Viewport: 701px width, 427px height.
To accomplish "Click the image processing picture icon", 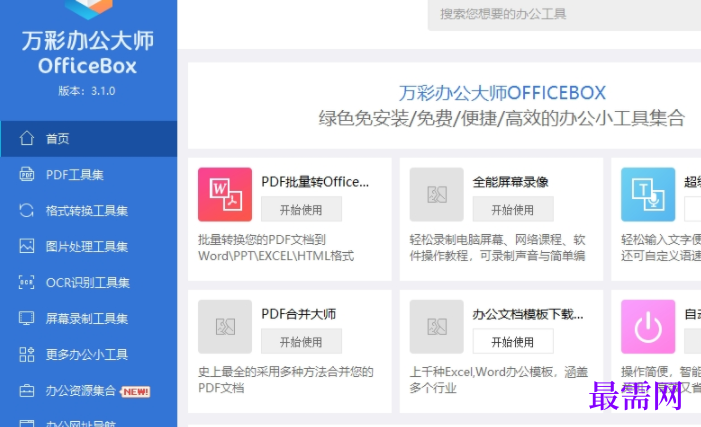I will 26,246.
